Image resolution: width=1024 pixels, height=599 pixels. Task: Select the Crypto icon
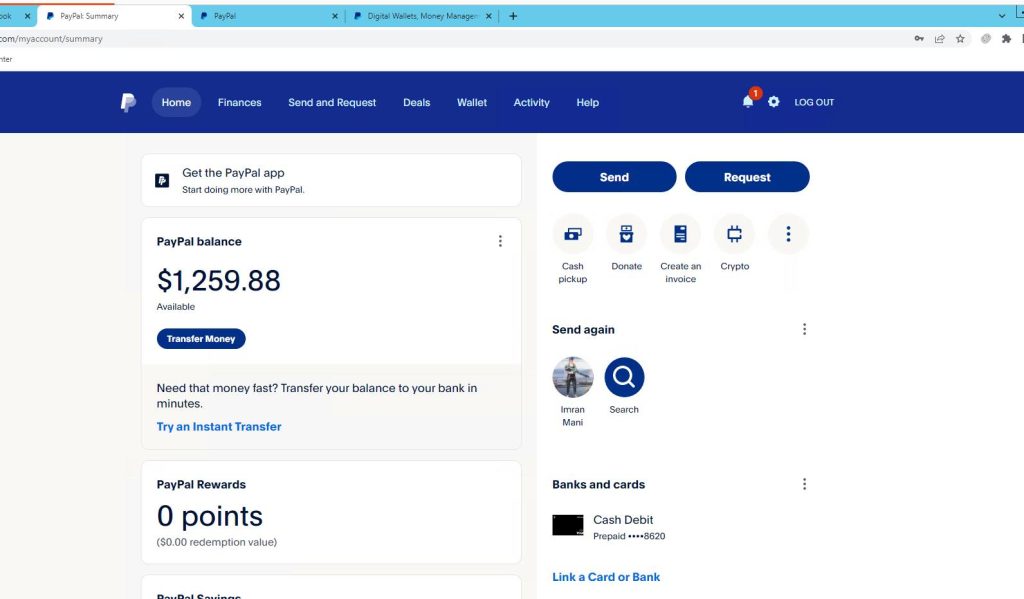pos(734,234)
